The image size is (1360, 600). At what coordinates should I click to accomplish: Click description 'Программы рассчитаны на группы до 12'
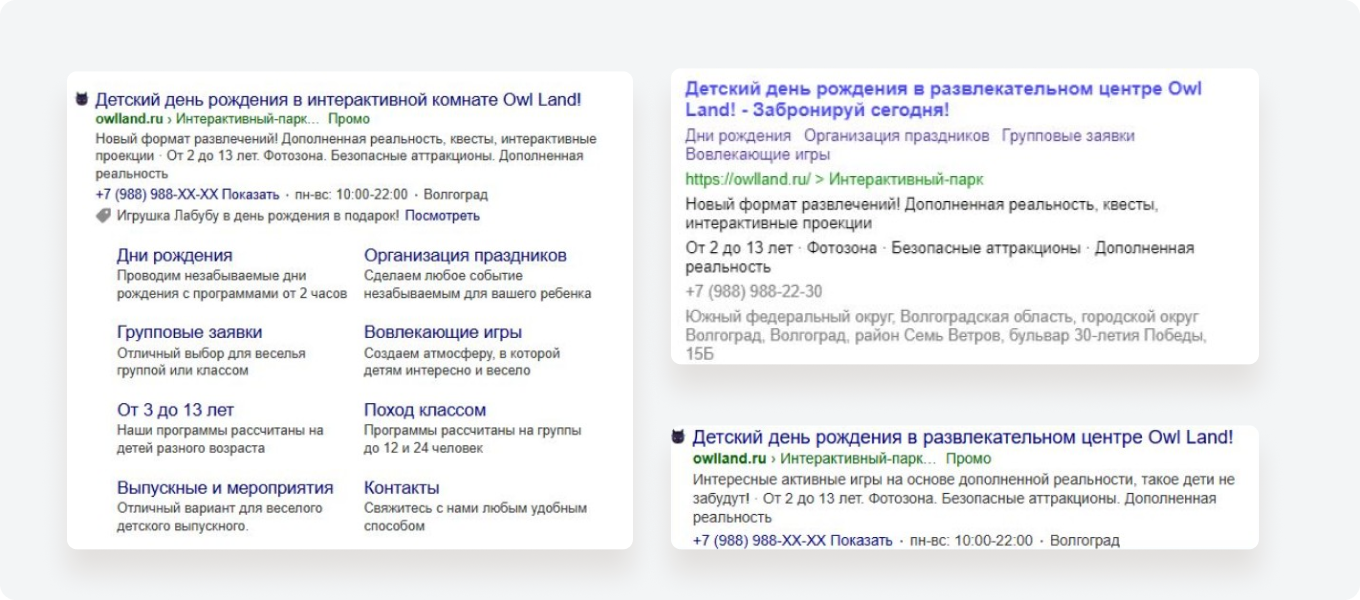473,439
